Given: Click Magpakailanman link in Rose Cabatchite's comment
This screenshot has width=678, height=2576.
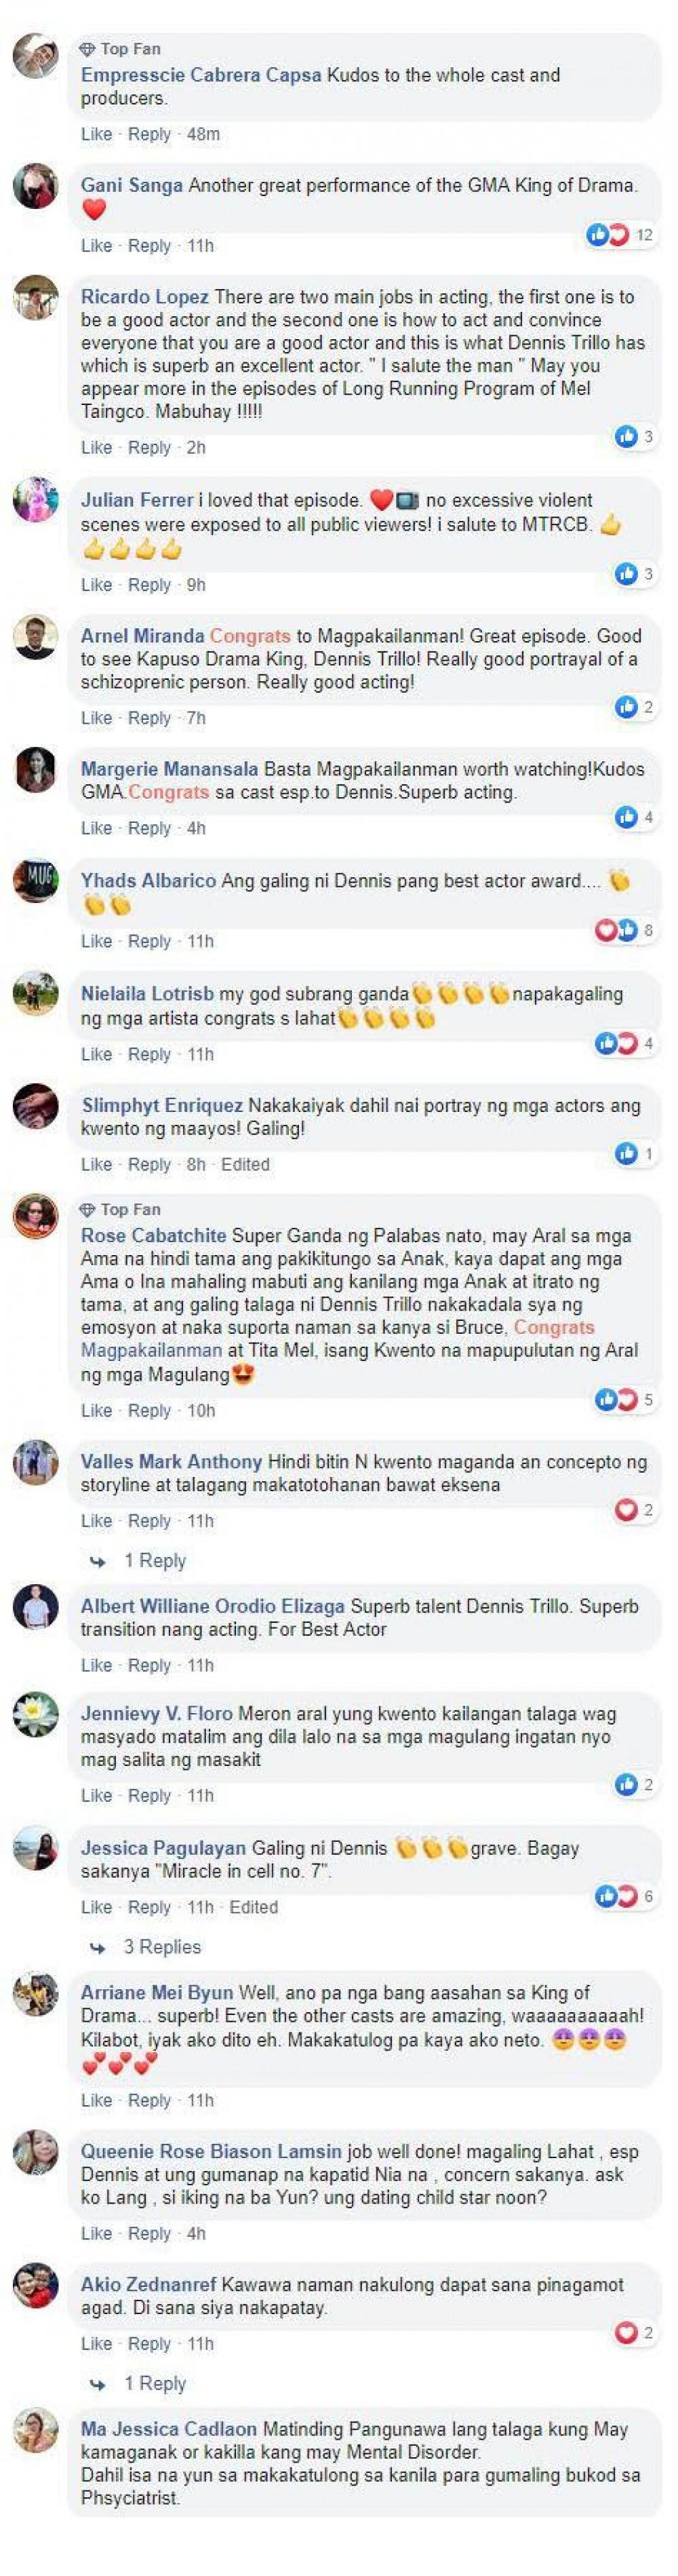Looking at the screenshot, I should pyautogui.click(x=151, y=1350).
